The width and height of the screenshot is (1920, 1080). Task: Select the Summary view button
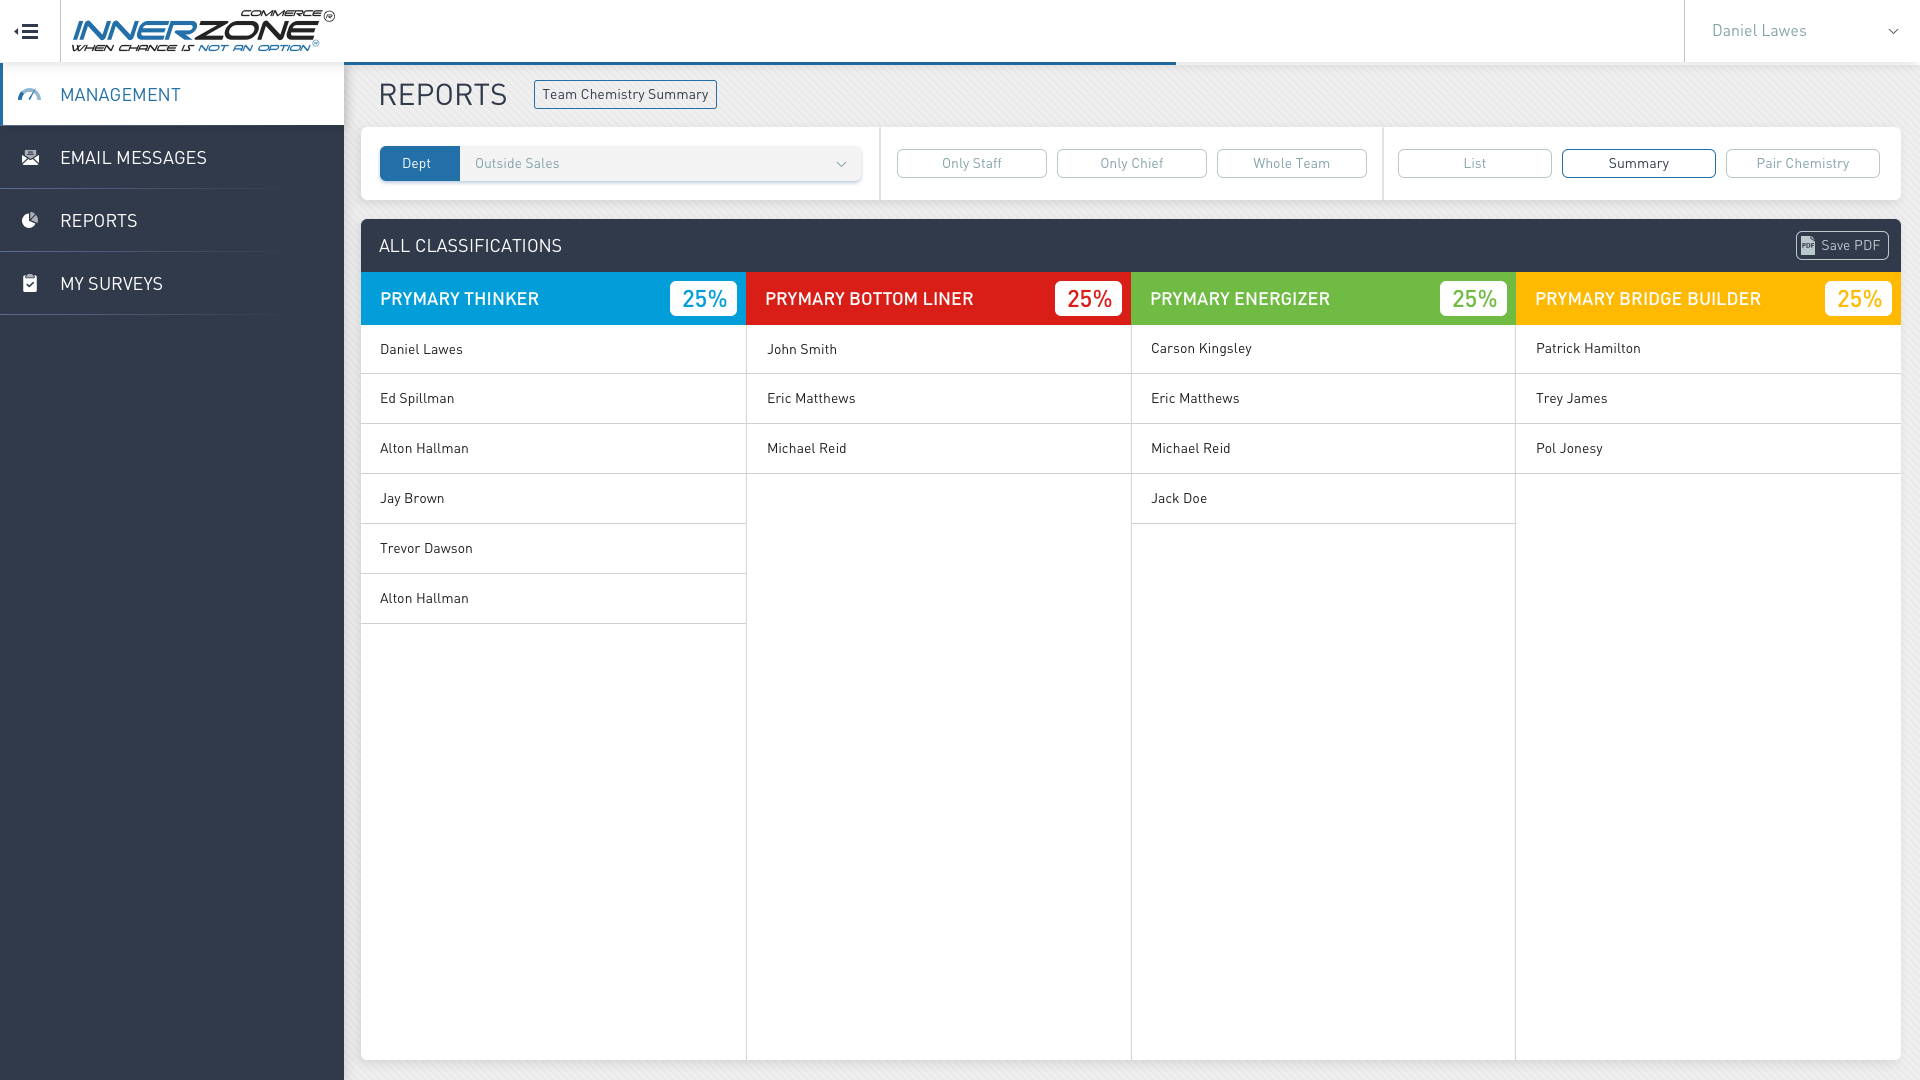1638,164
